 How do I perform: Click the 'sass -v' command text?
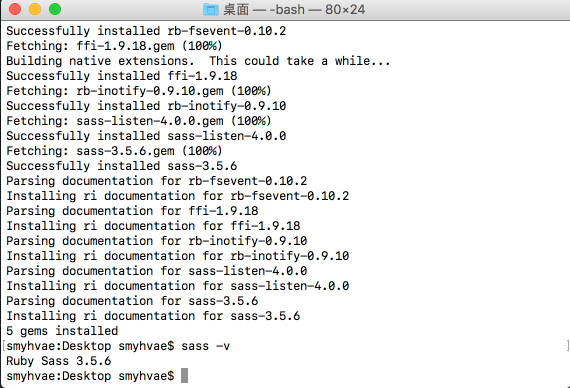pyautogui.click(x=205, y=346)
